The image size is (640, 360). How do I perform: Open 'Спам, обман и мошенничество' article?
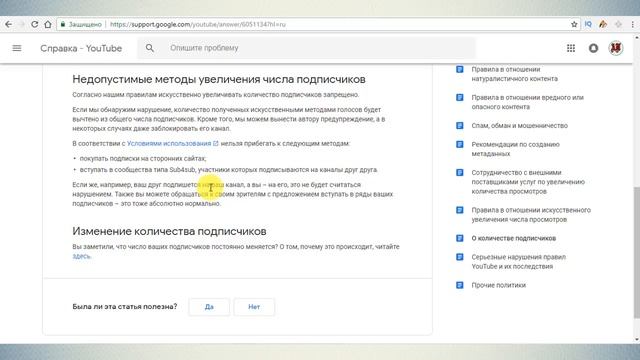point(519,126)
